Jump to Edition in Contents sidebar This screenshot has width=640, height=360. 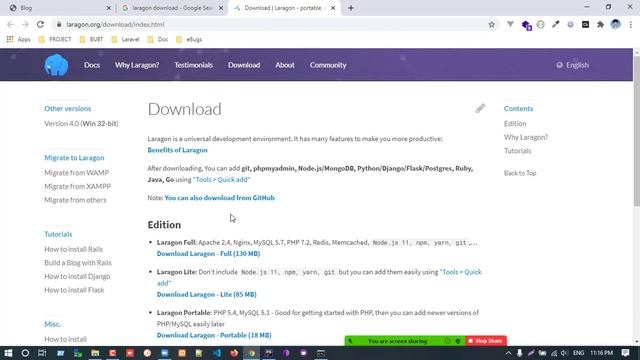[515, 123]
